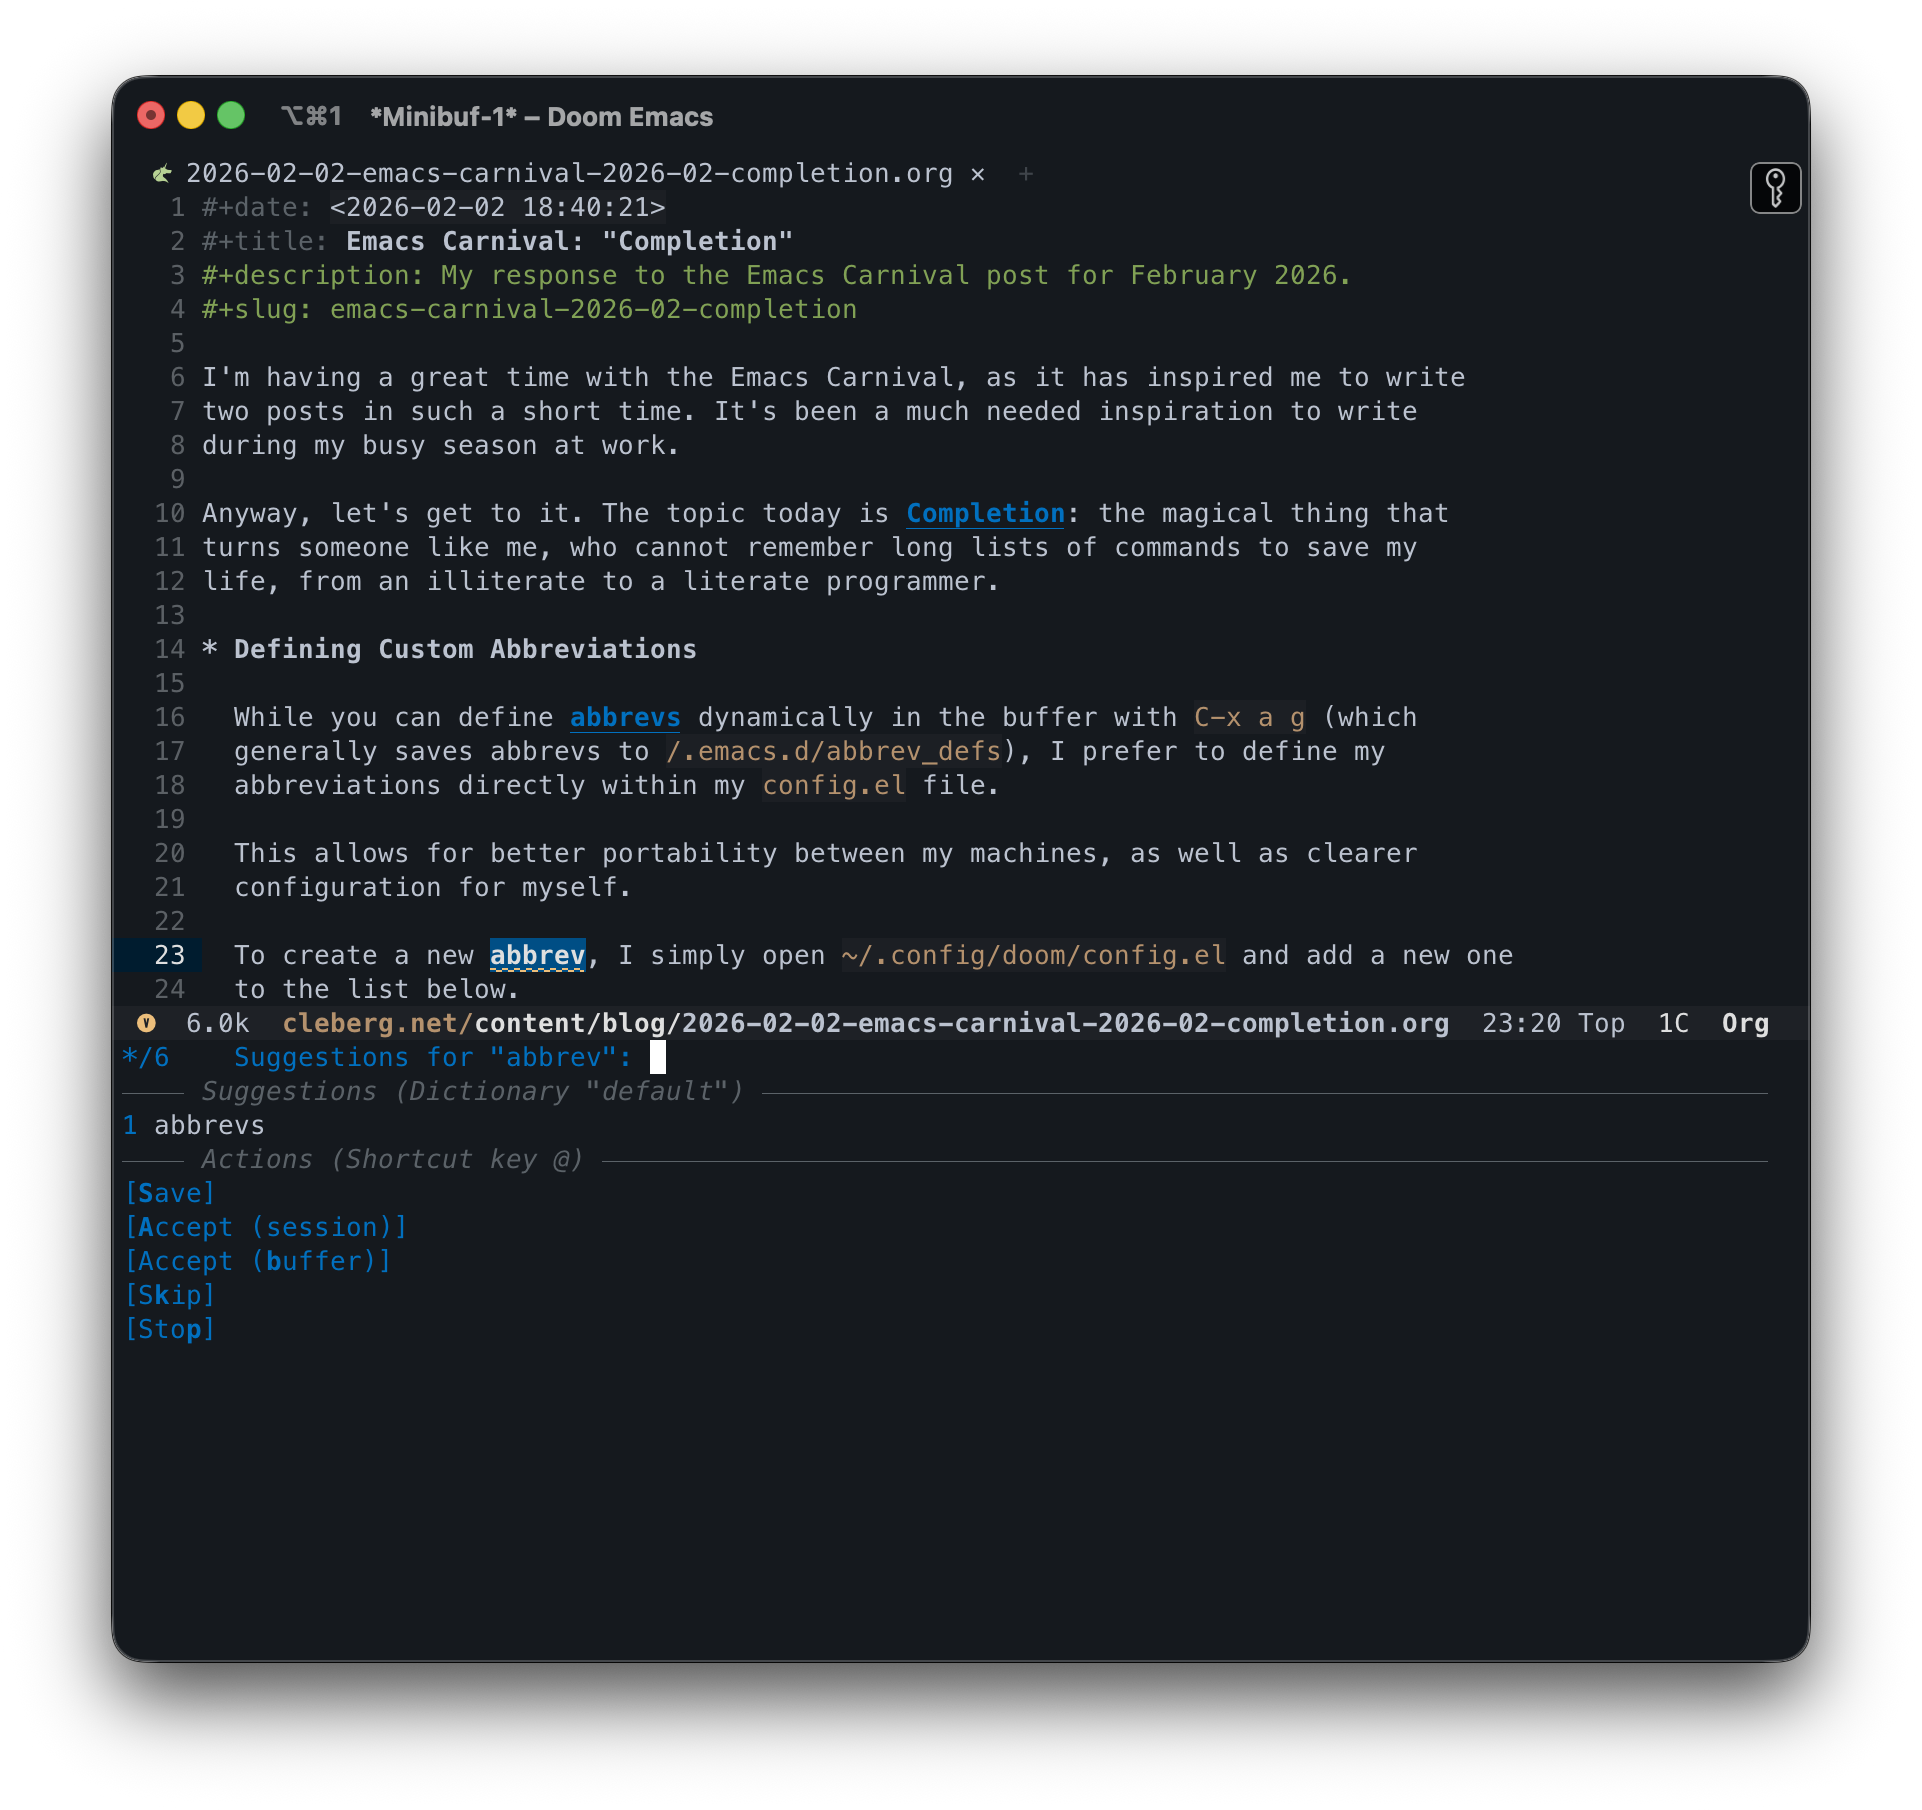Open the Completion link in the text
The height and width of the screenshot is (1810, 1922).
[x=984, y=514]
